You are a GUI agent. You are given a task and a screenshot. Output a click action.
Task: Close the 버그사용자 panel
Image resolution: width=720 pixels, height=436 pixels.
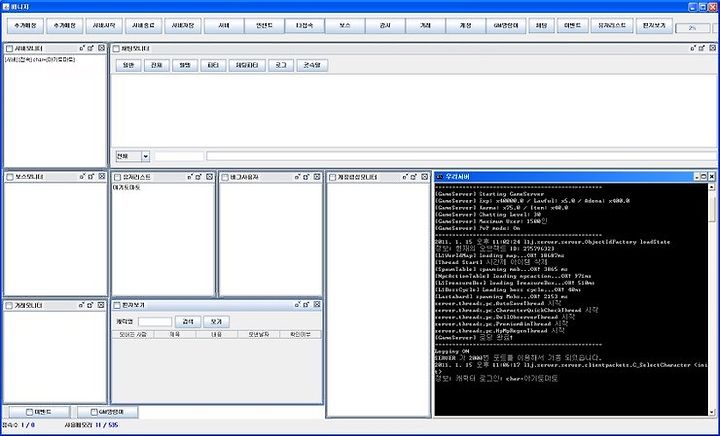pyautogui.click(x=317, y=177)
